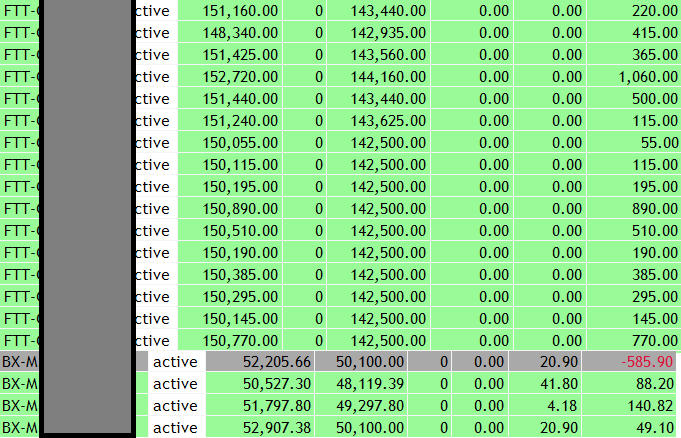This screenshot has width=681, height=438.
Task: Select the cell showing 144,160.00
Action: click(x=378, y=77)
